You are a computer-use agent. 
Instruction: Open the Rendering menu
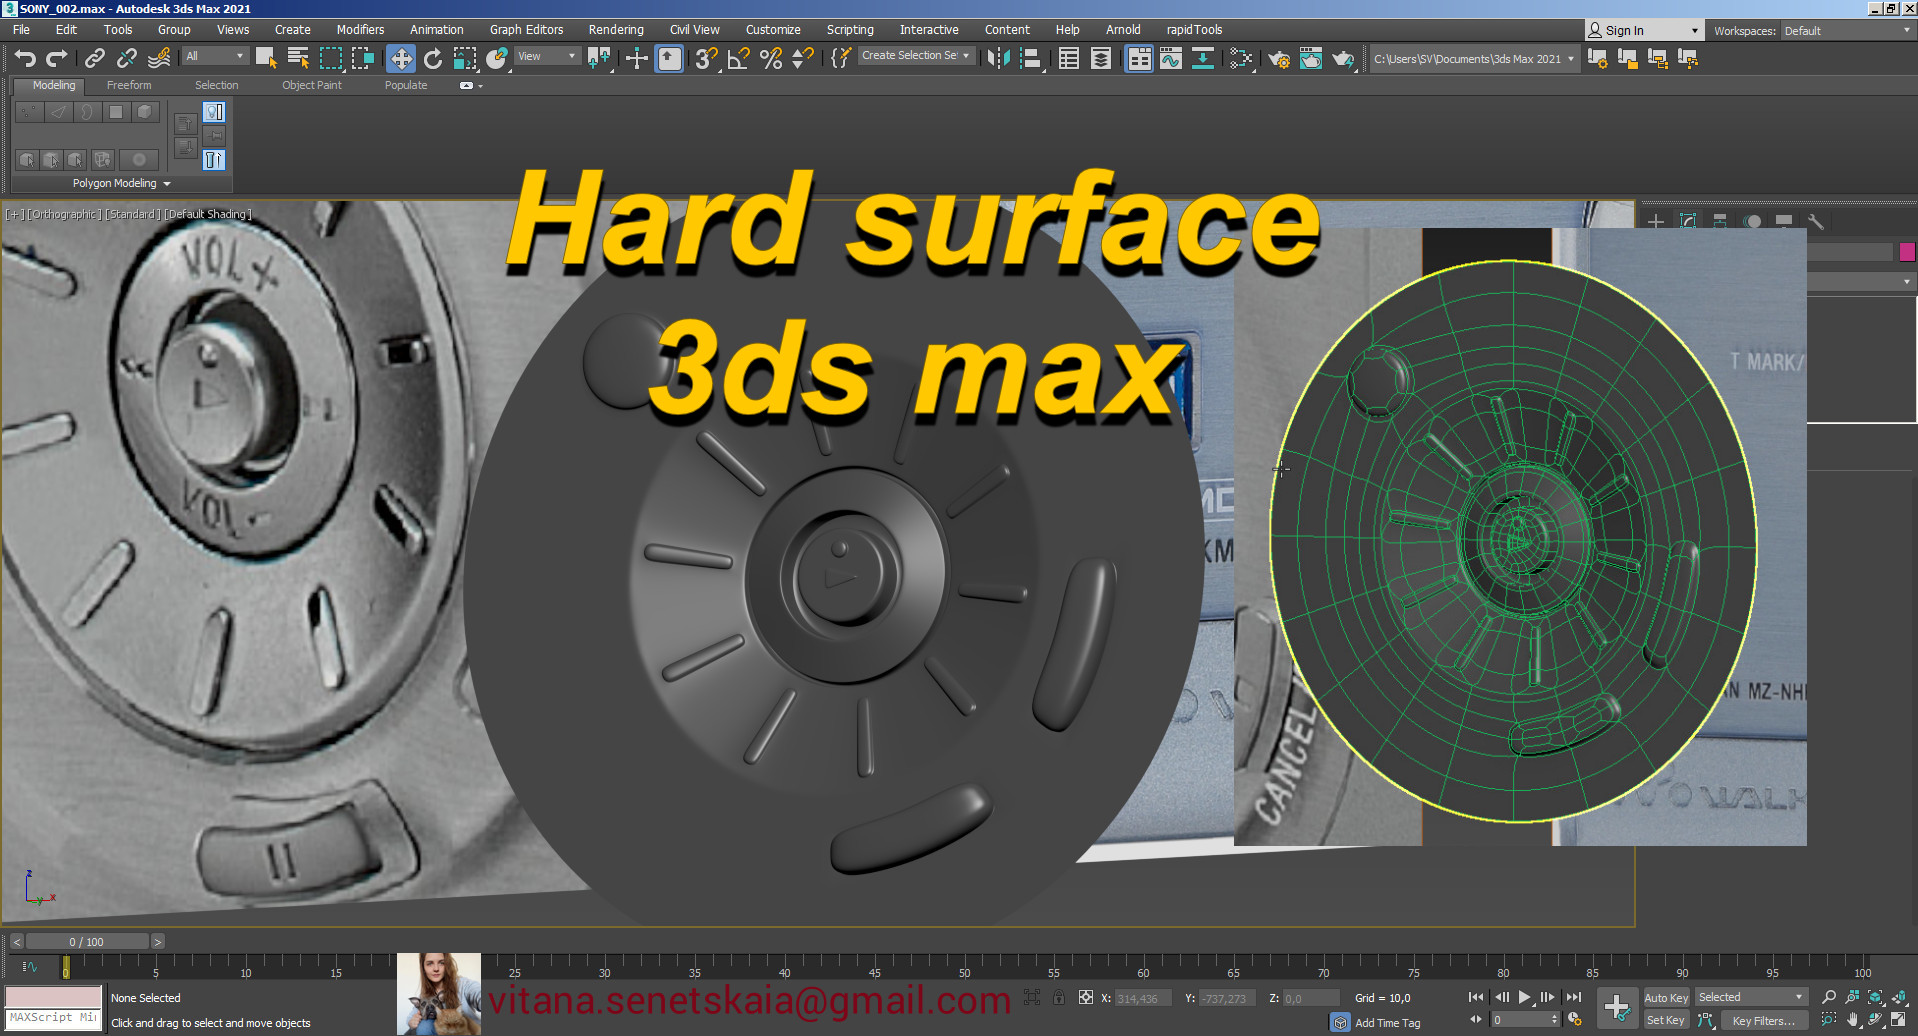tap(616, 30)
